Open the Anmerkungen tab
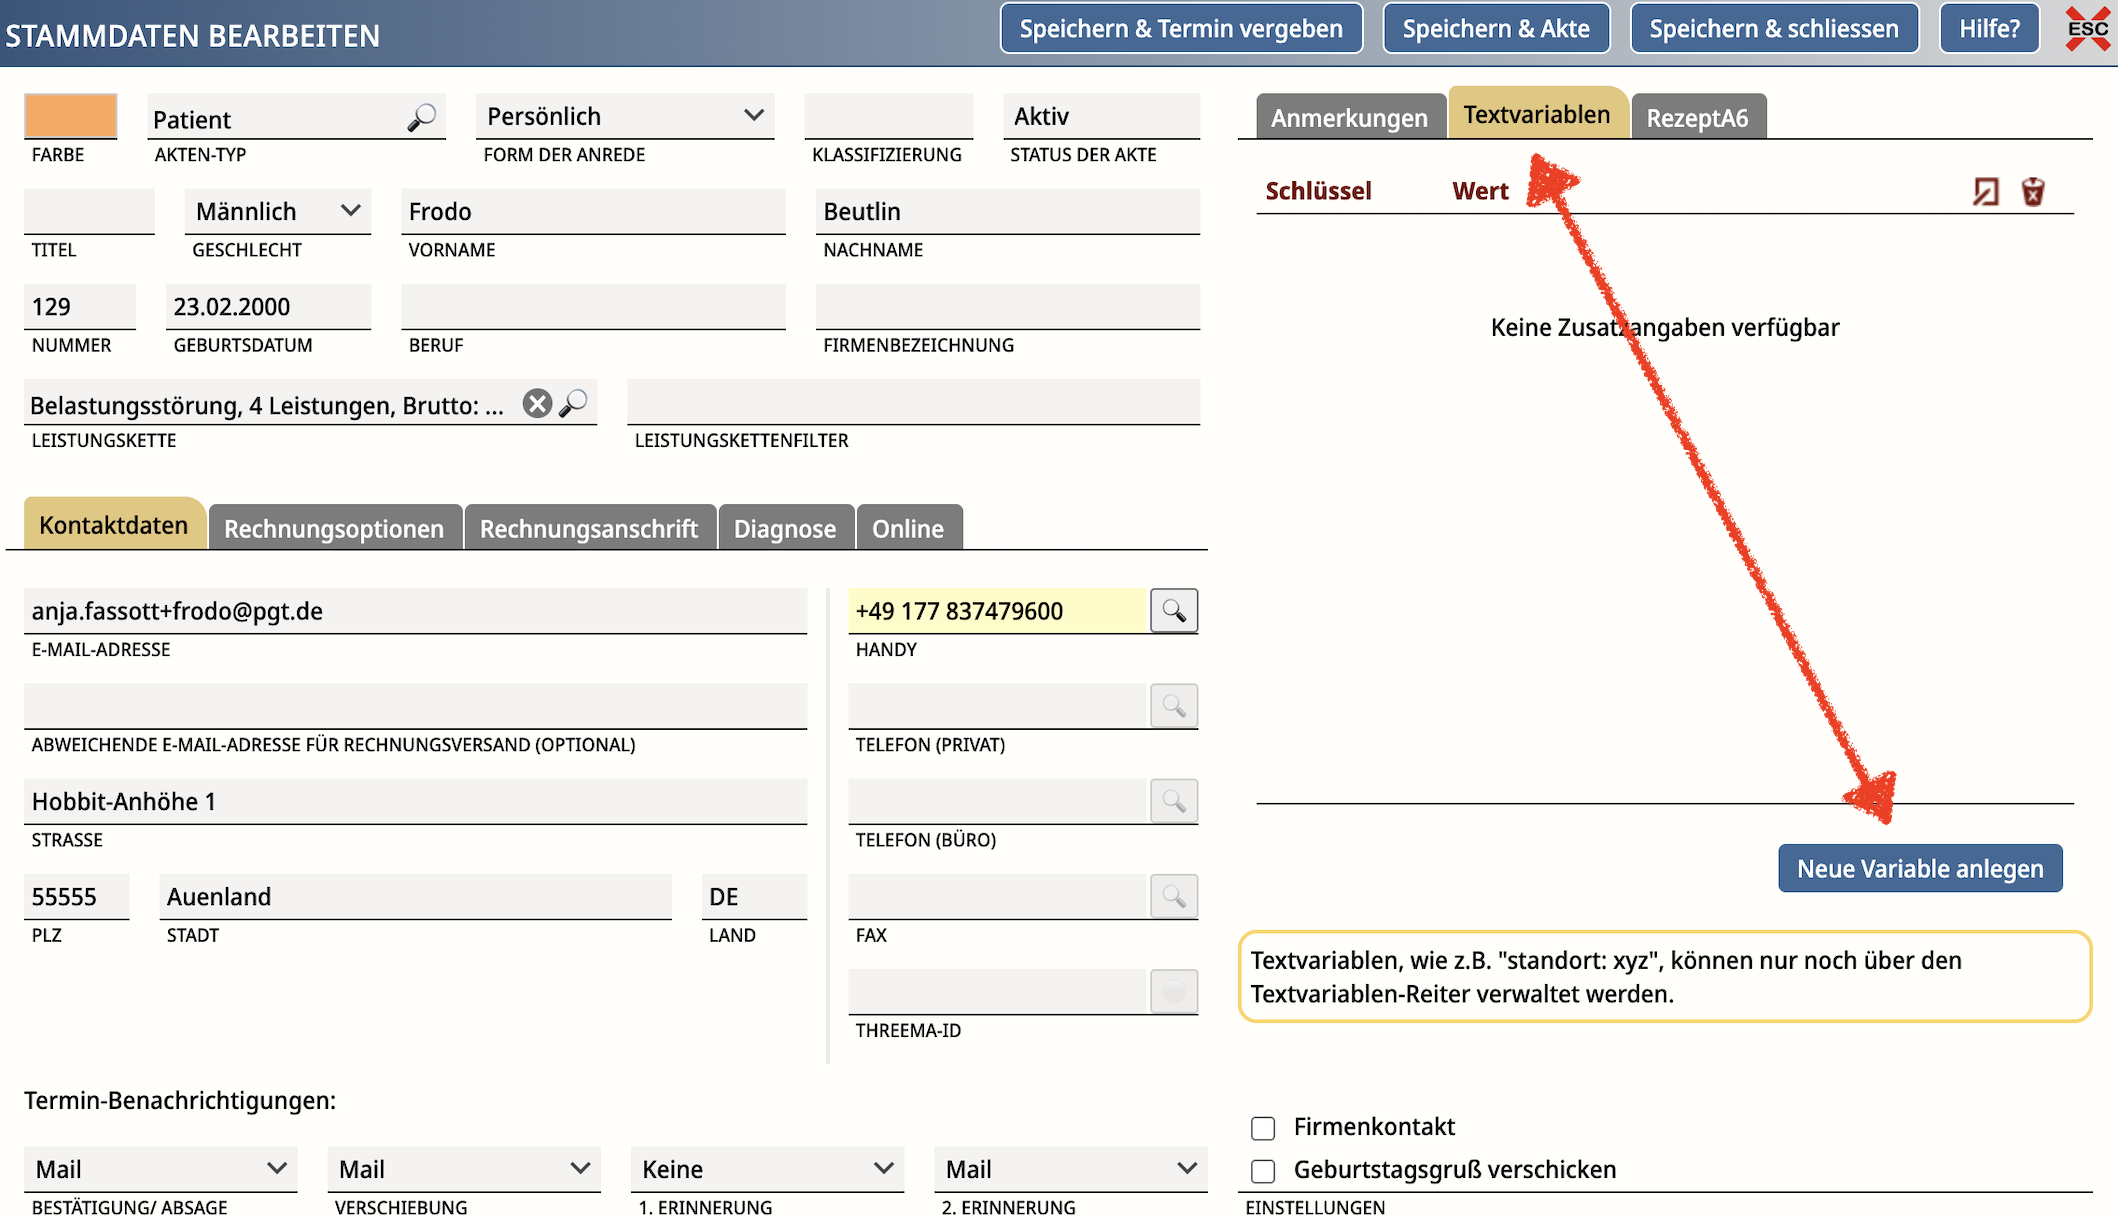Image resolution: width=2118 pixels, height=1216 pixels. [1348, 118]
